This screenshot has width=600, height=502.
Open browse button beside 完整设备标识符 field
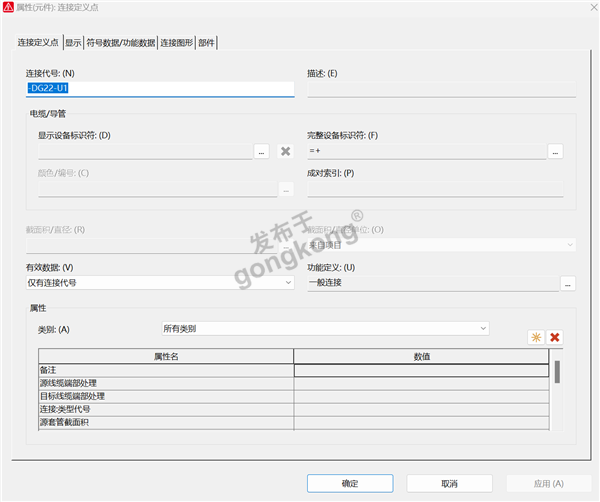coord(556,151)
